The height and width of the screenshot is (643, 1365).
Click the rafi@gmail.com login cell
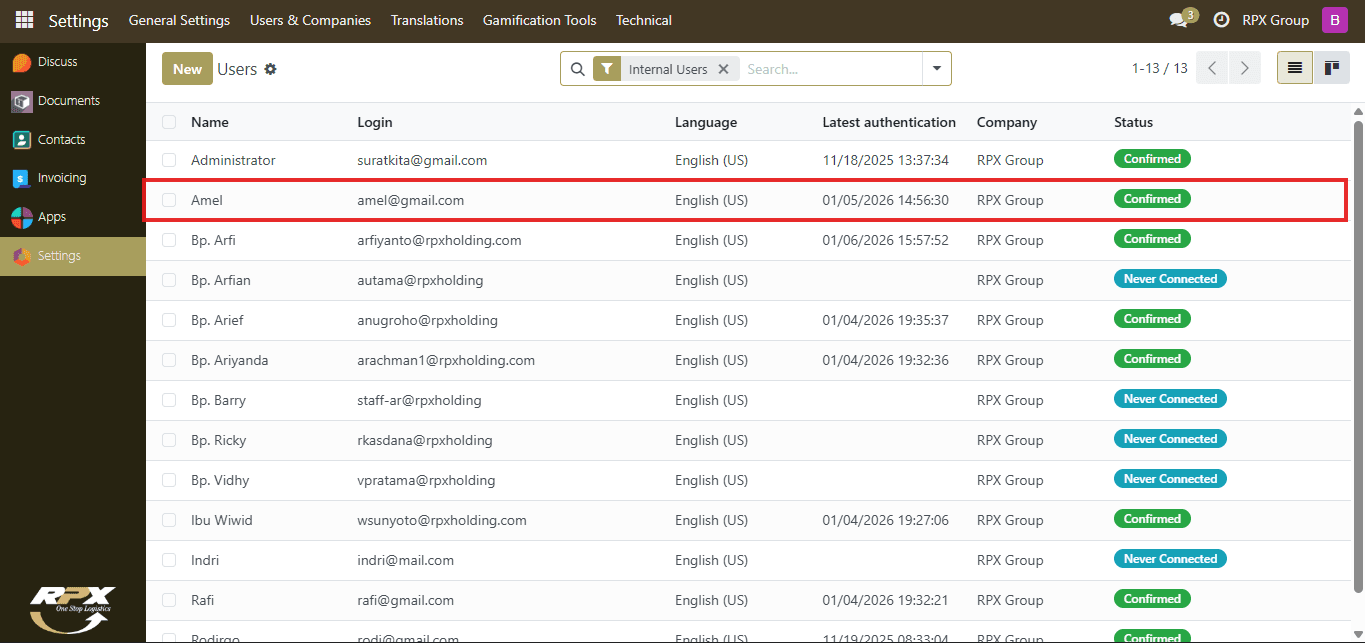[x=406, y=600]
